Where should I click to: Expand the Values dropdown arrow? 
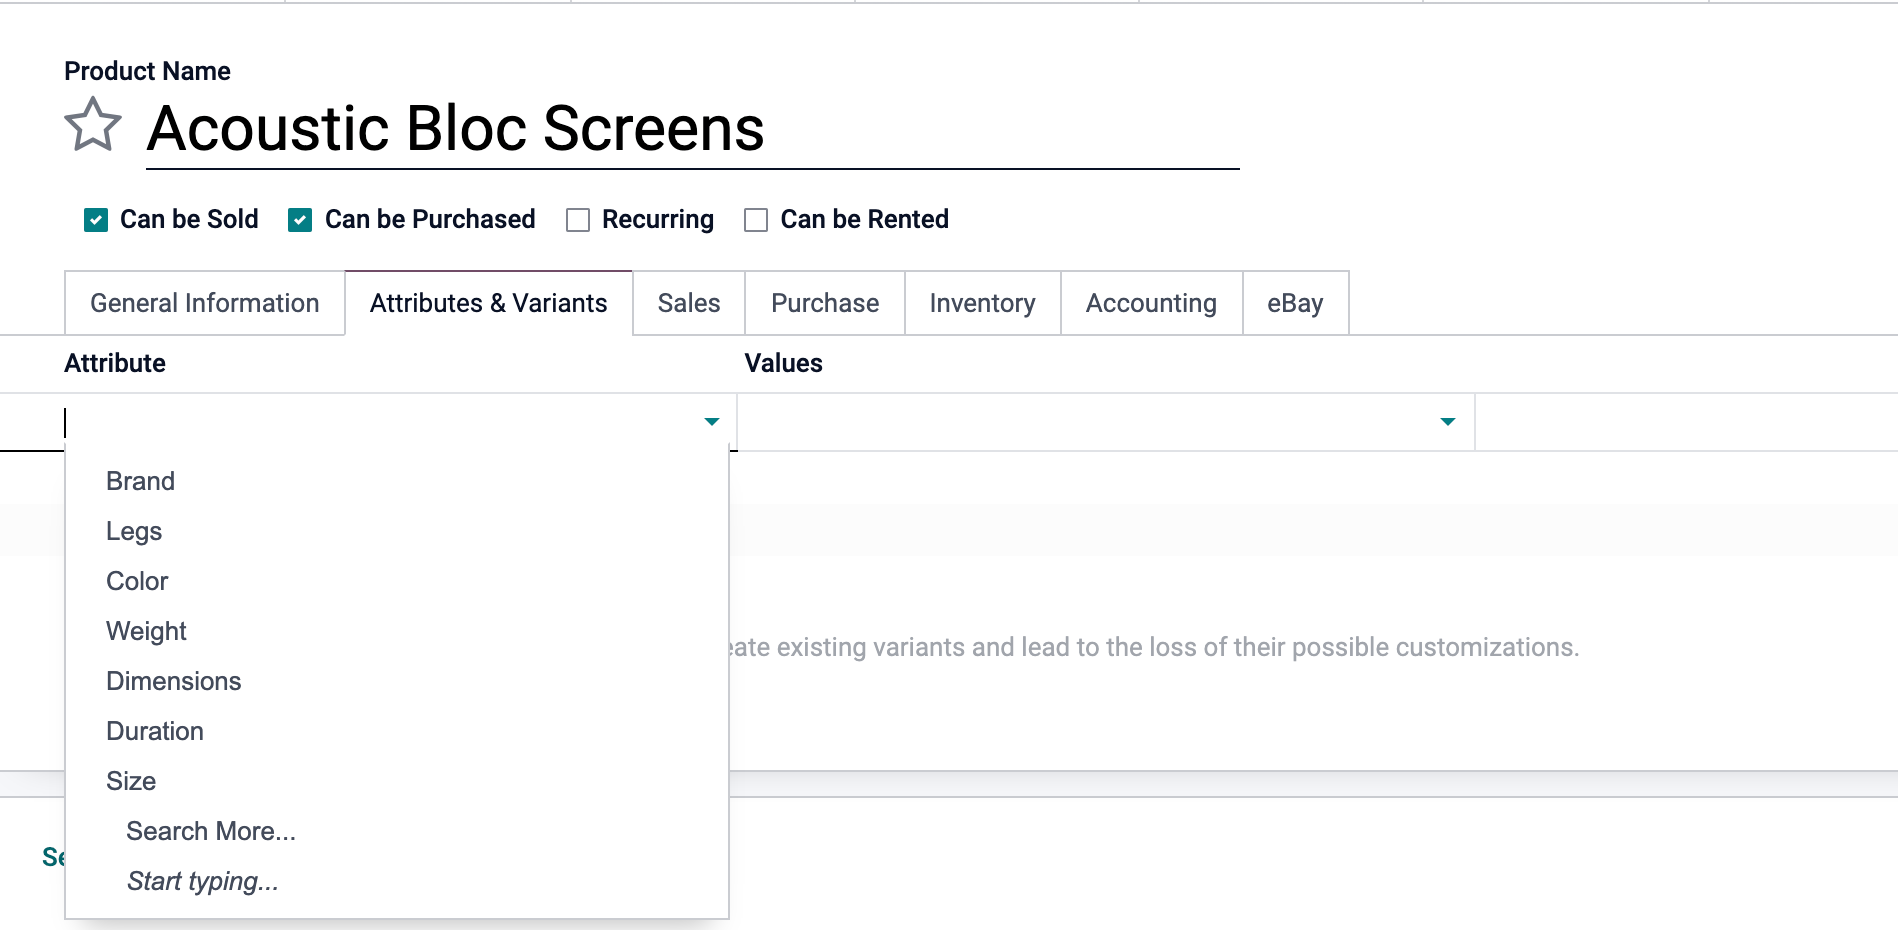point(1447,422)
